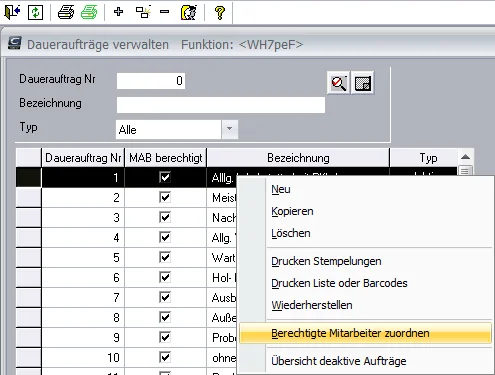Toggle MAB berechtigt checkbox in row 8
This screenshot has height=375, width=495.
coord(165,317)
